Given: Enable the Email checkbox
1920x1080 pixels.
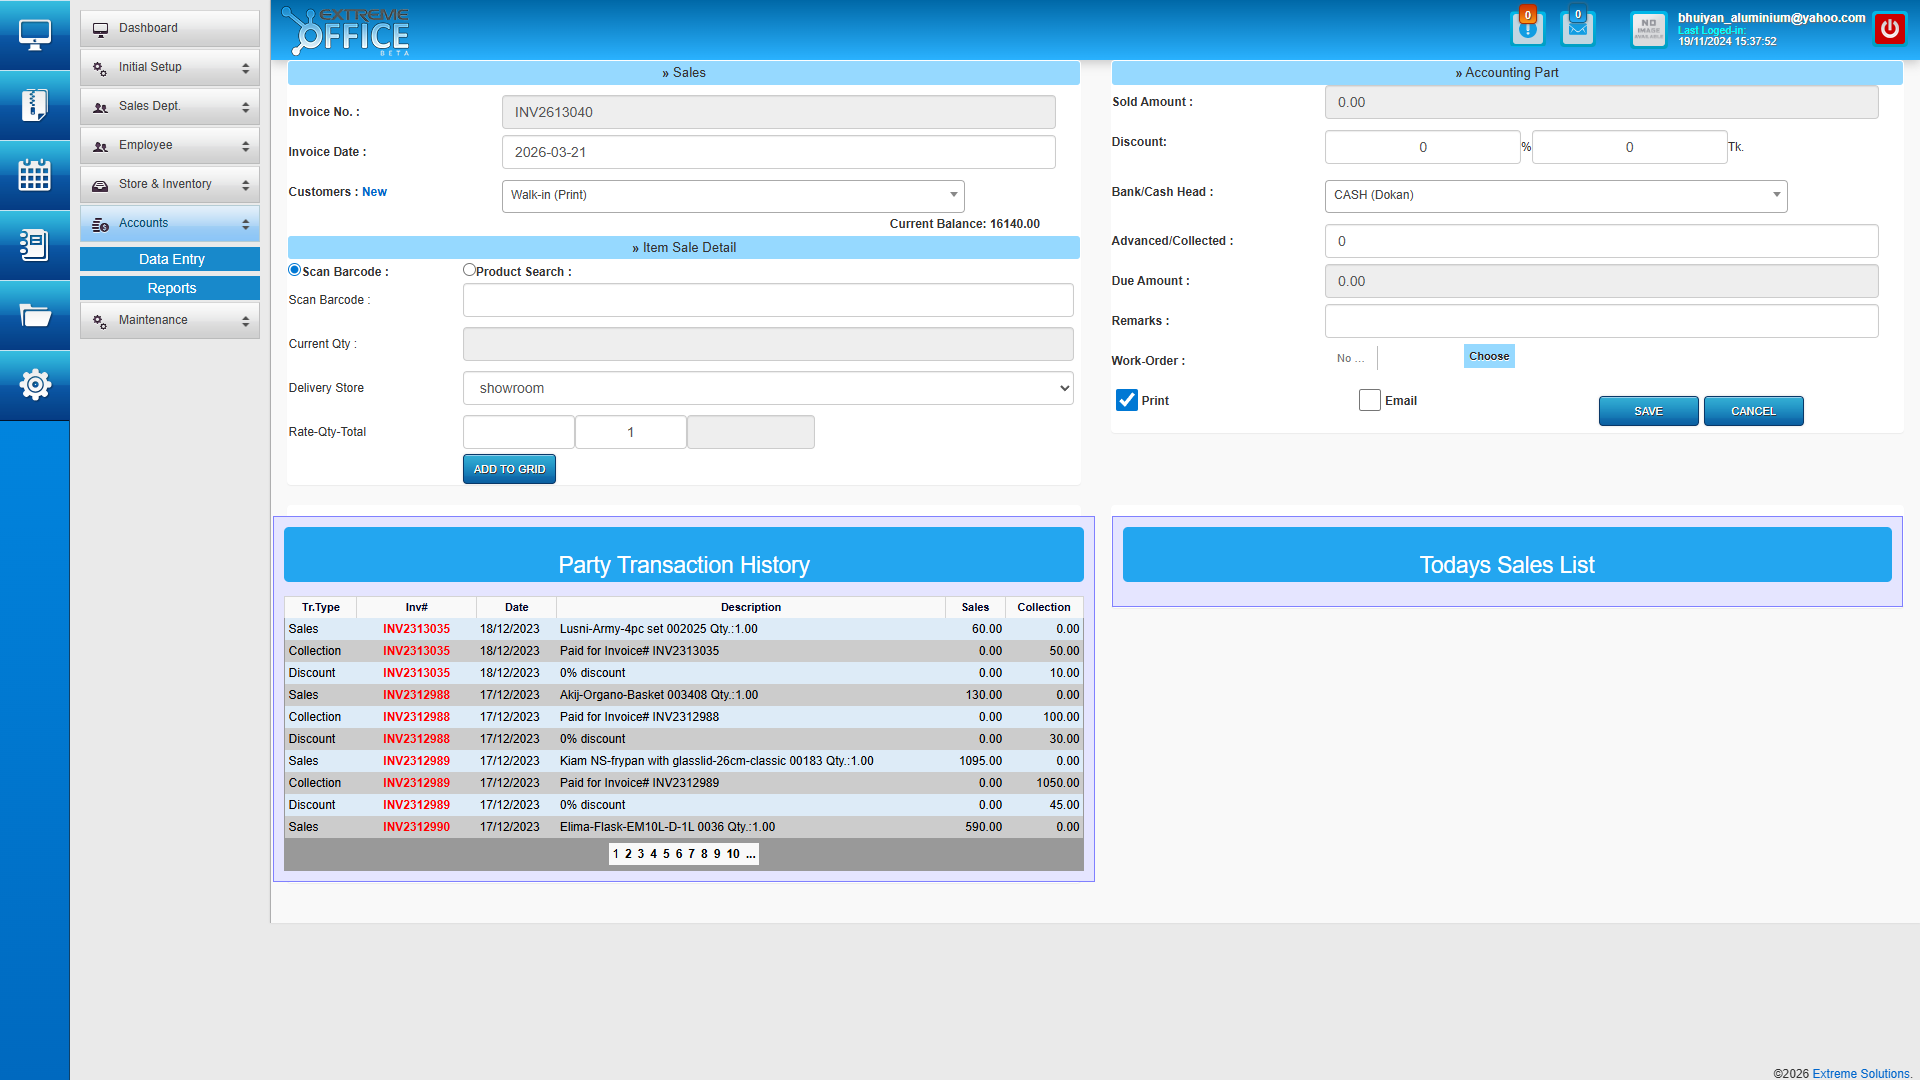Looking at the screenshot, I should pyautogui.click(x=1370, y=400).
